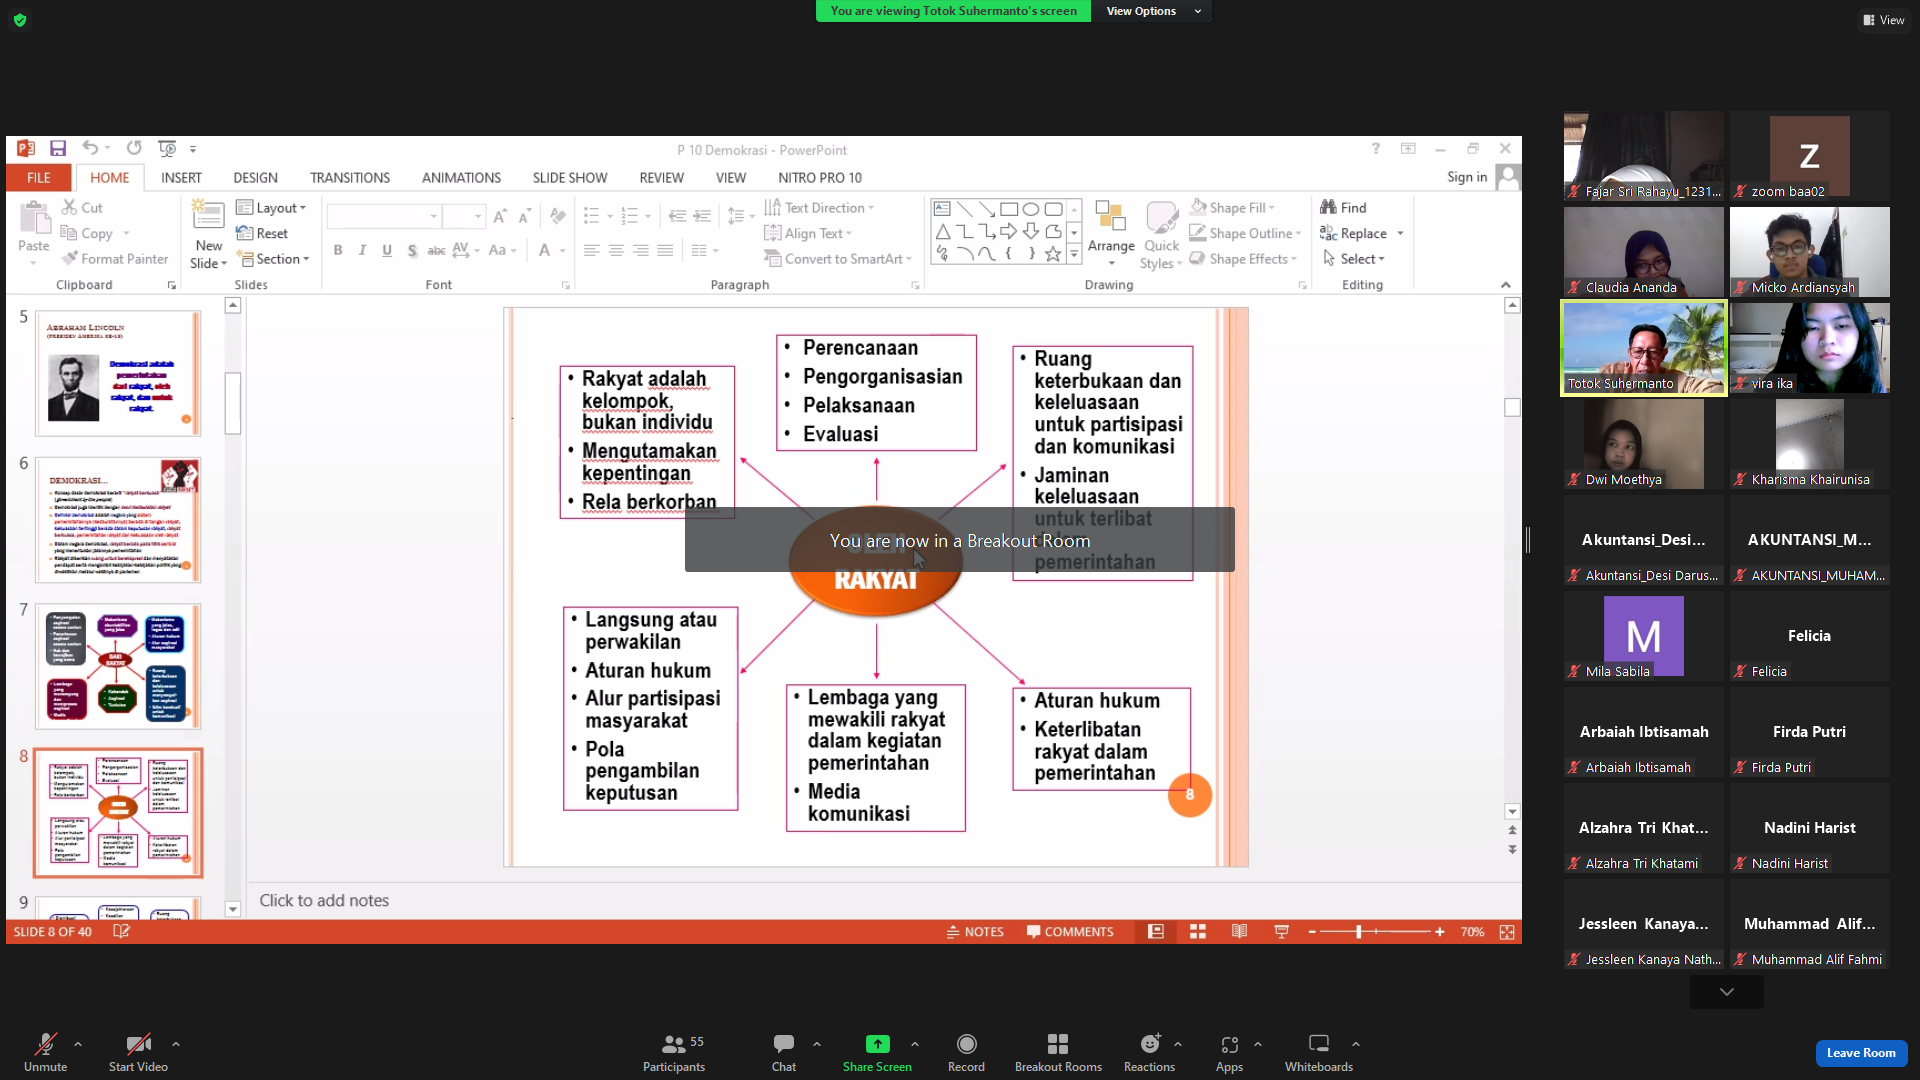Open Zoom Whiteboards
This screenshot has height=1080, width=1920.
(1319, 1053)
